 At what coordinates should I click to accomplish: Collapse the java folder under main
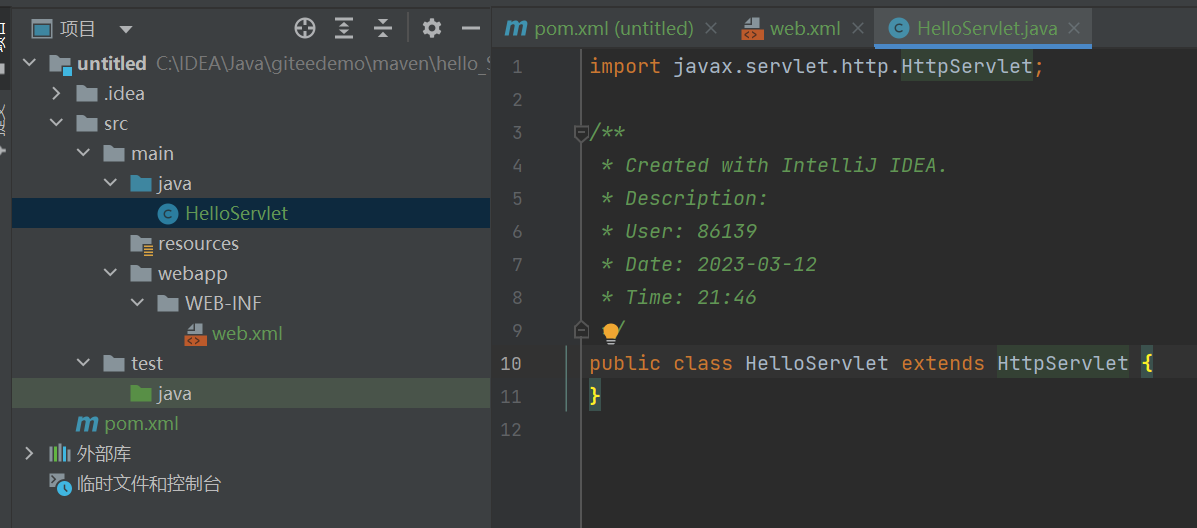[x=110, y=184]
